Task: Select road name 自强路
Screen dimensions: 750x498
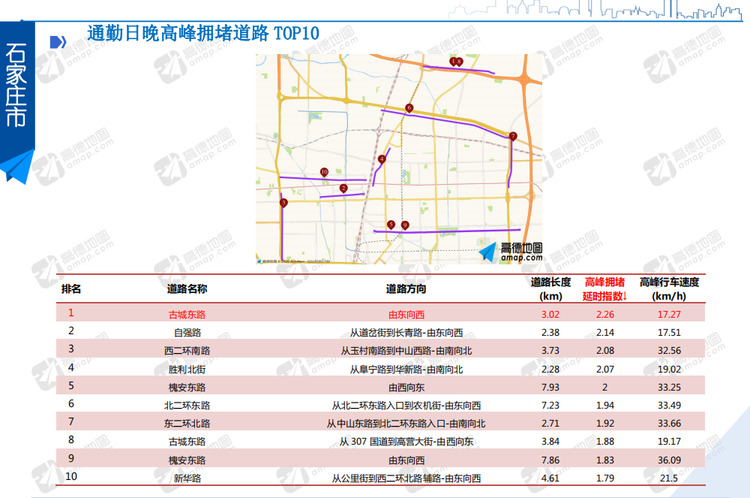Action: pos(187,332)
